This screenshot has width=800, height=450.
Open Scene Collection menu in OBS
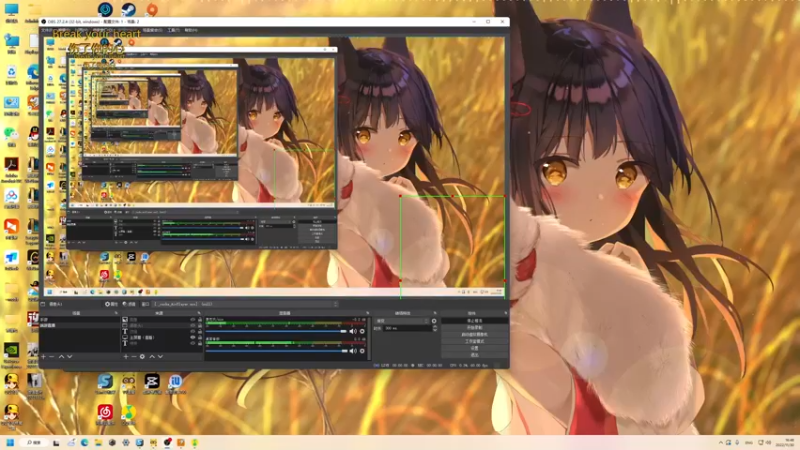click(152, 30)
